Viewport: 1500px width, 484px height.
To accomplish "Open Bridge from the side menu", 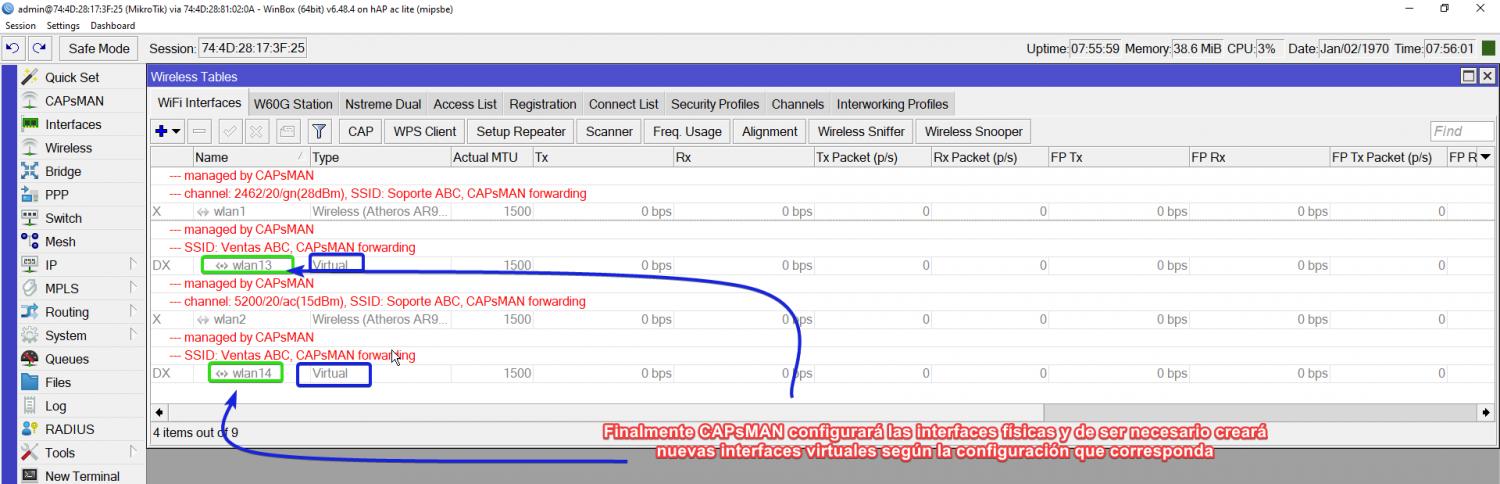I will coord(63,171).
